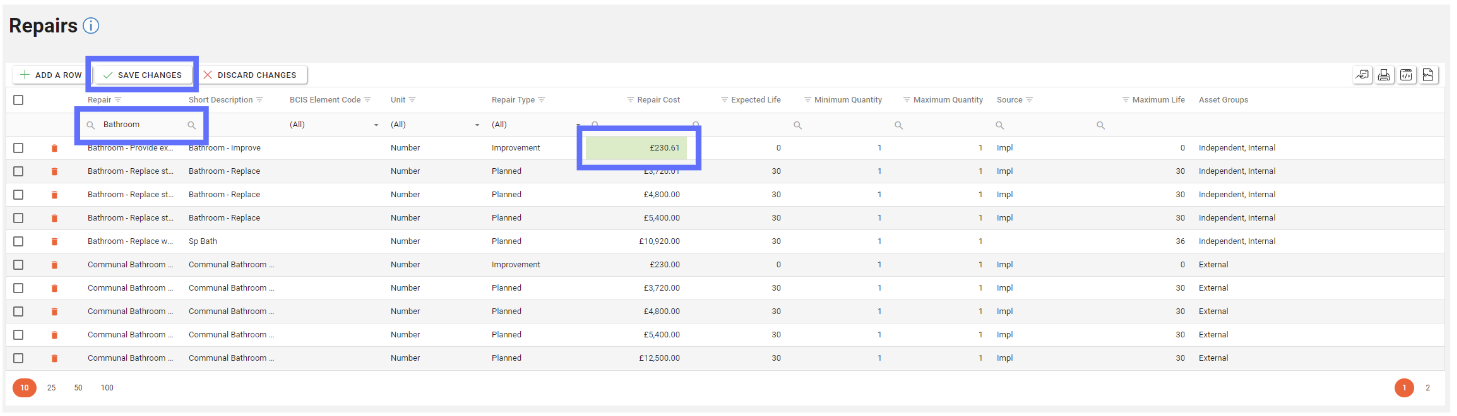Click the document export icon at far right
Image resolution: width=1457 pixels, height=416 pixels.
pyautogui.click(x=1428, y=75)
